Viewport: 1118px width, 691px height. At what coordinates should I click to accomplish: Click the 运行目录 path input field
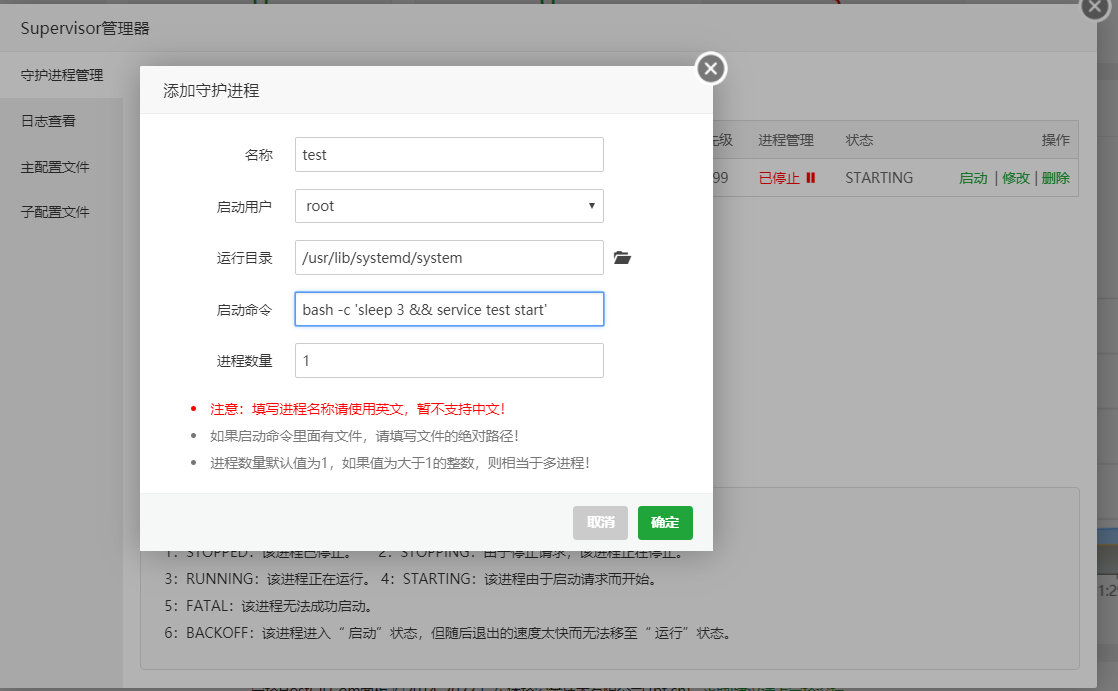tap(449, 257)
